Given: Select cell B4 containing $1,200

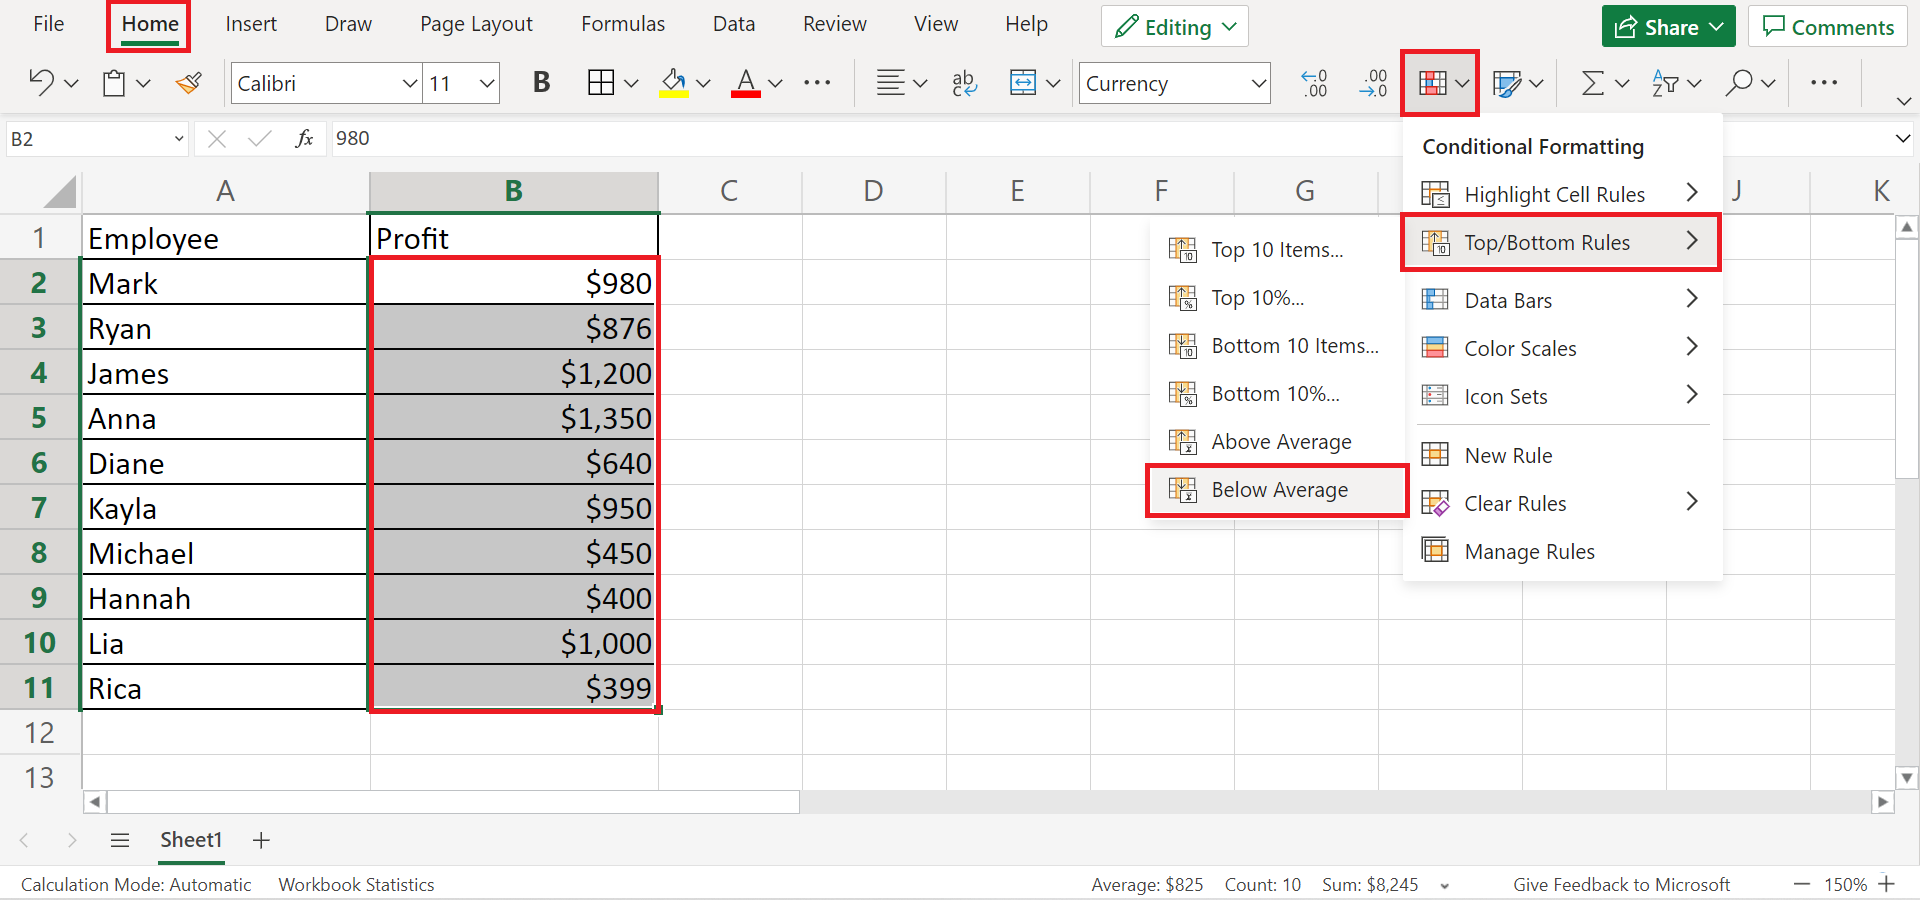Looking at the screenshot, I should [x=514, y=374].
